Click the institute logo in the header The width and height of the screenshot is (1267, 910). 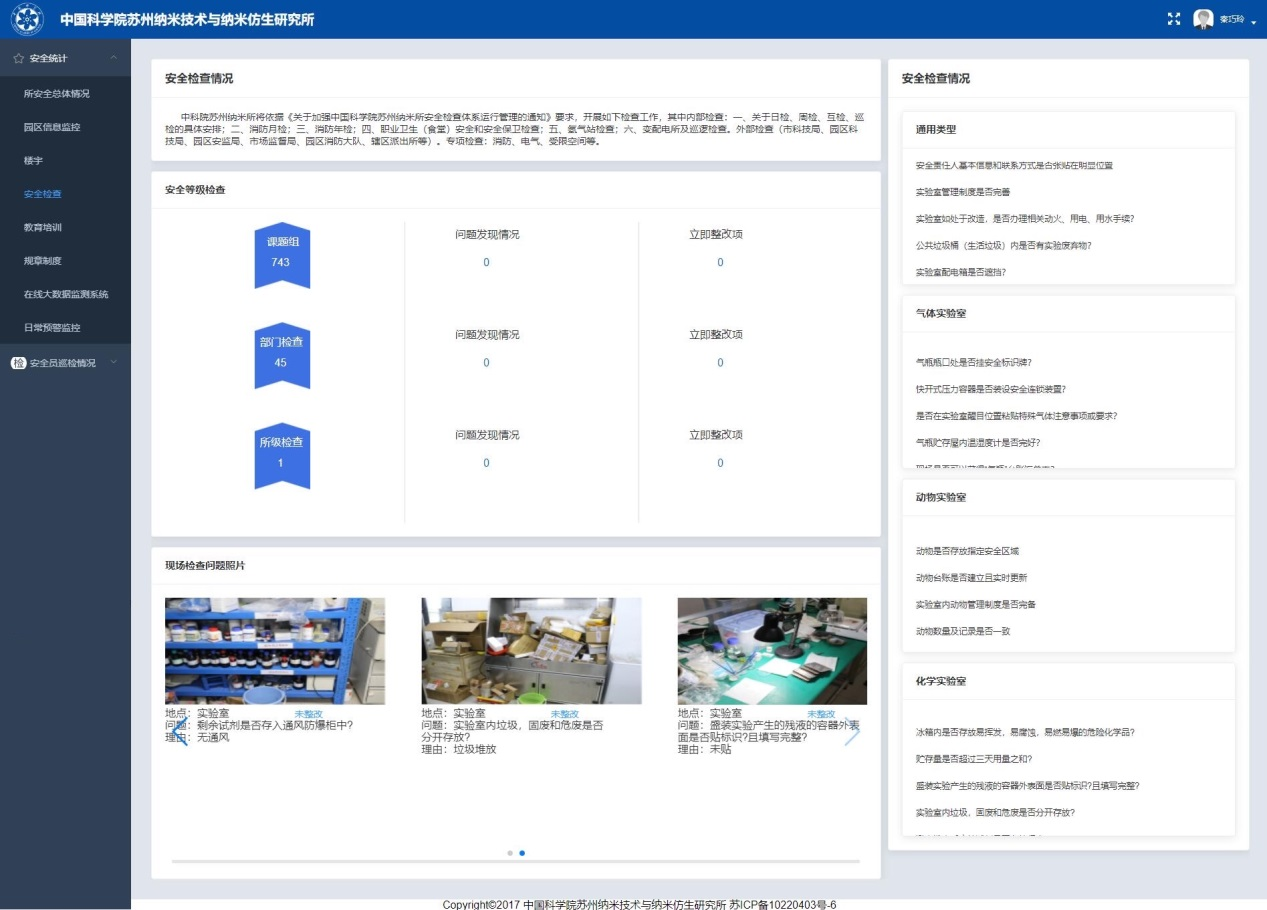pos(27,19)
